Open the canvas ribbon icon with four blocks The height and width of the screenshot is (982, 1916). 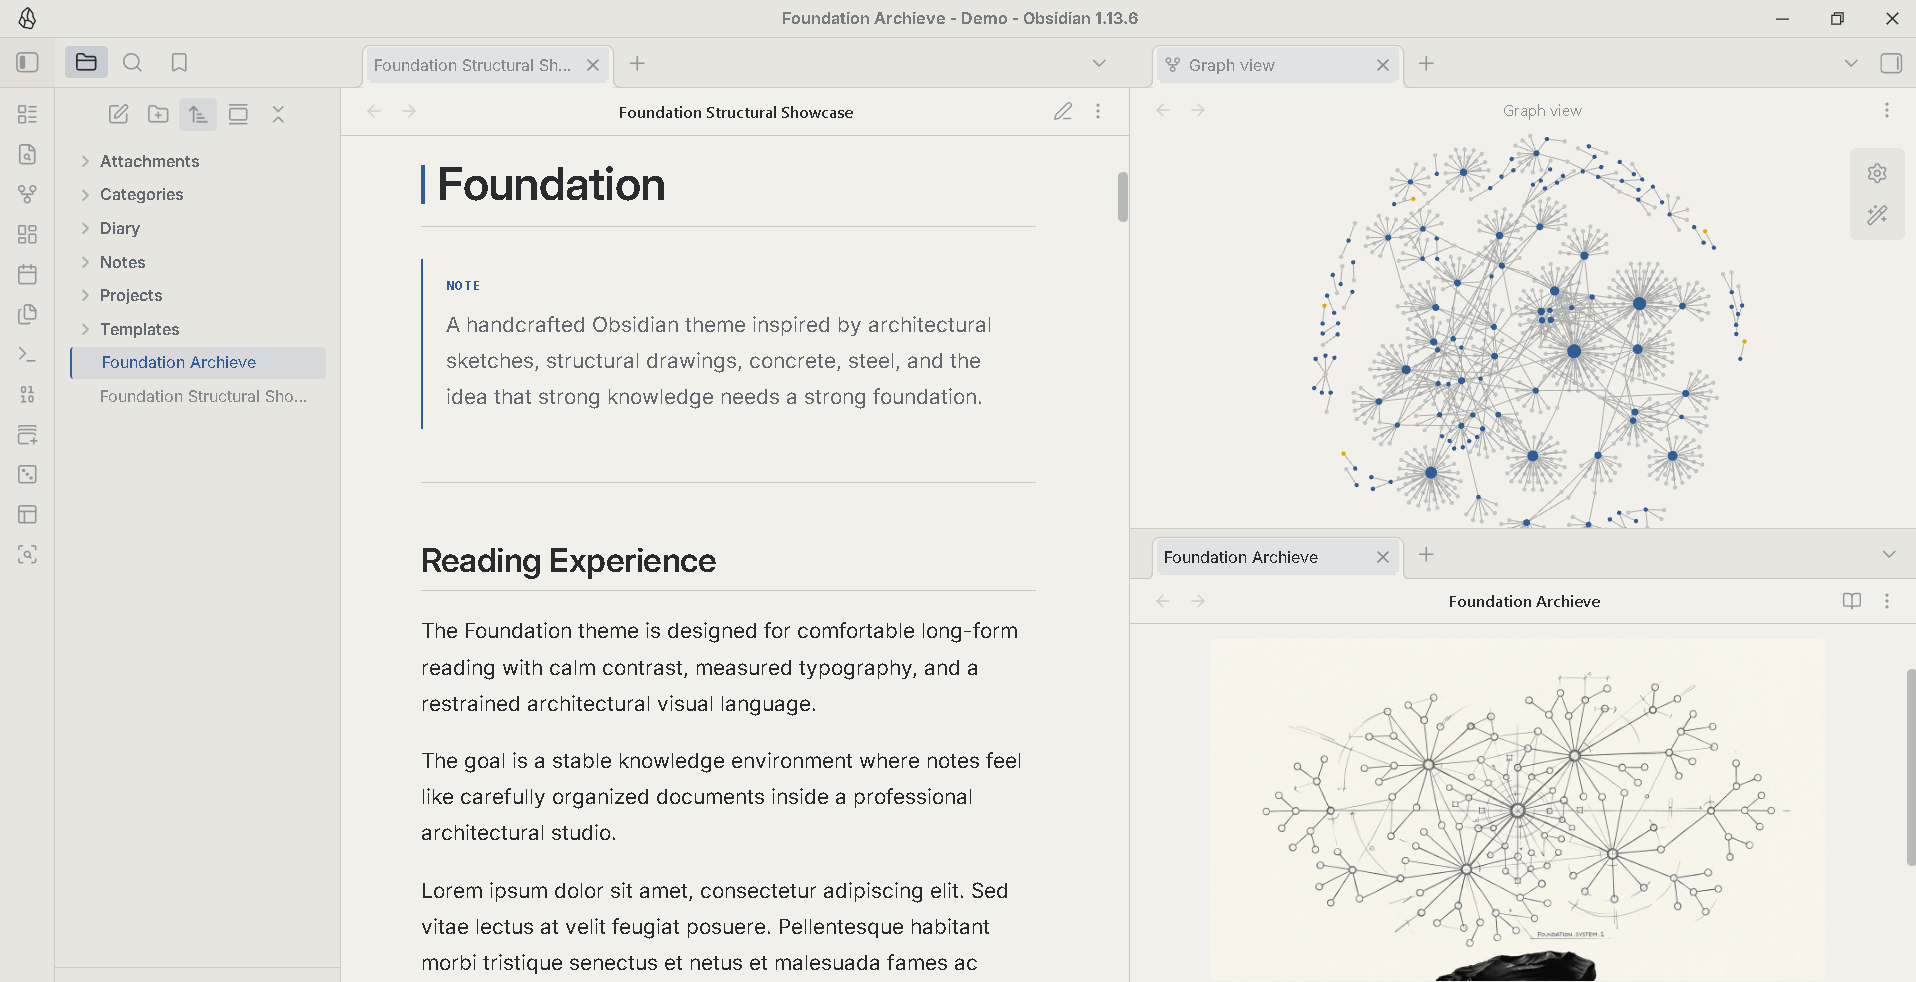pyautogui.click(x=28, y=234)
